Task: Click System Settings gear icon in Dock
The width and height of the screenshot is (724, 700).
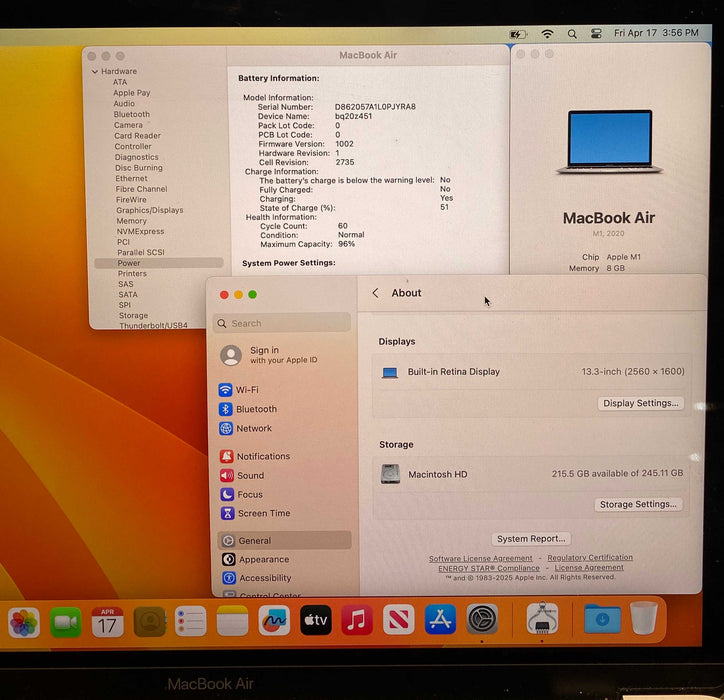Action: tap(482, 619)
